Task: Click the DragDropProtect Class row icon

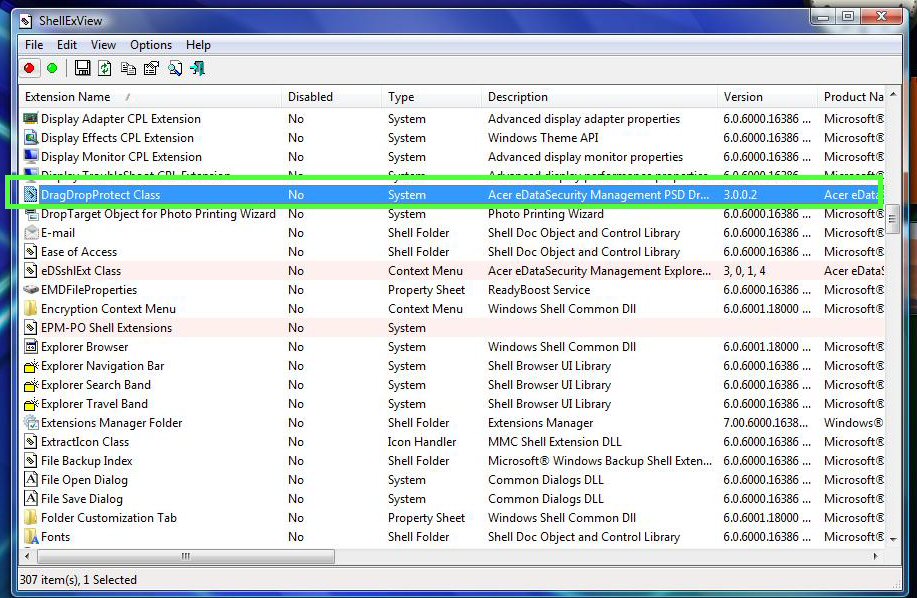Action: tap(30, 195)
